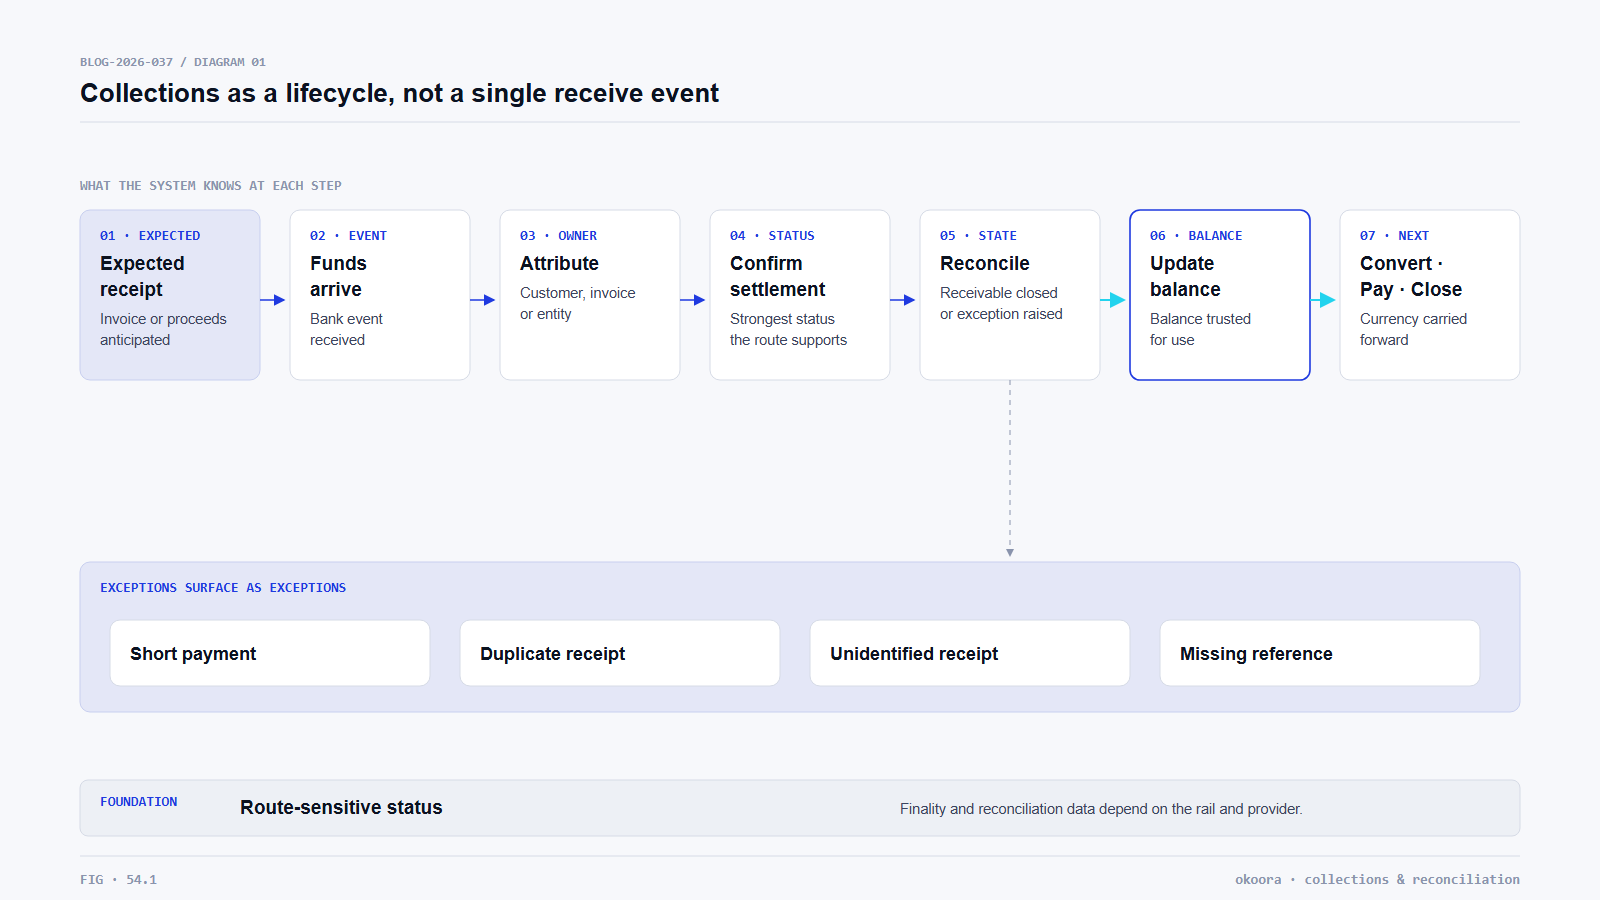Screen dimensions: 1600x900
Task: Click the "02 · EVENT" step label
Action: pos(348,236)
